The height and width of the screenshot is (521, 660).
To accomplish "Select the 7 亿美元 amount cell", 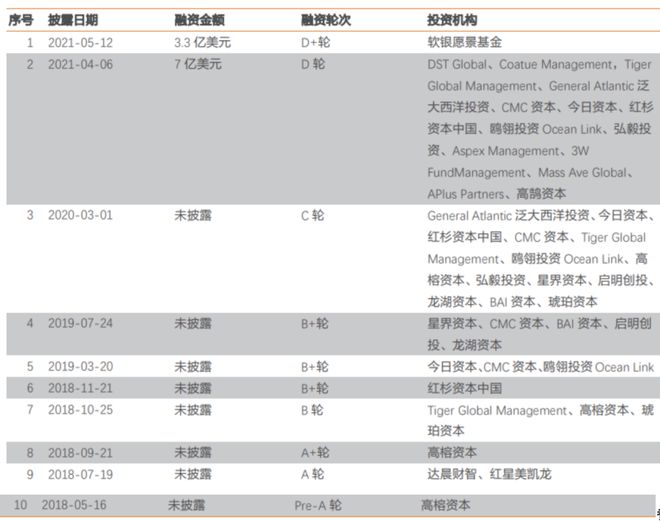I will [x=198, y=64].
